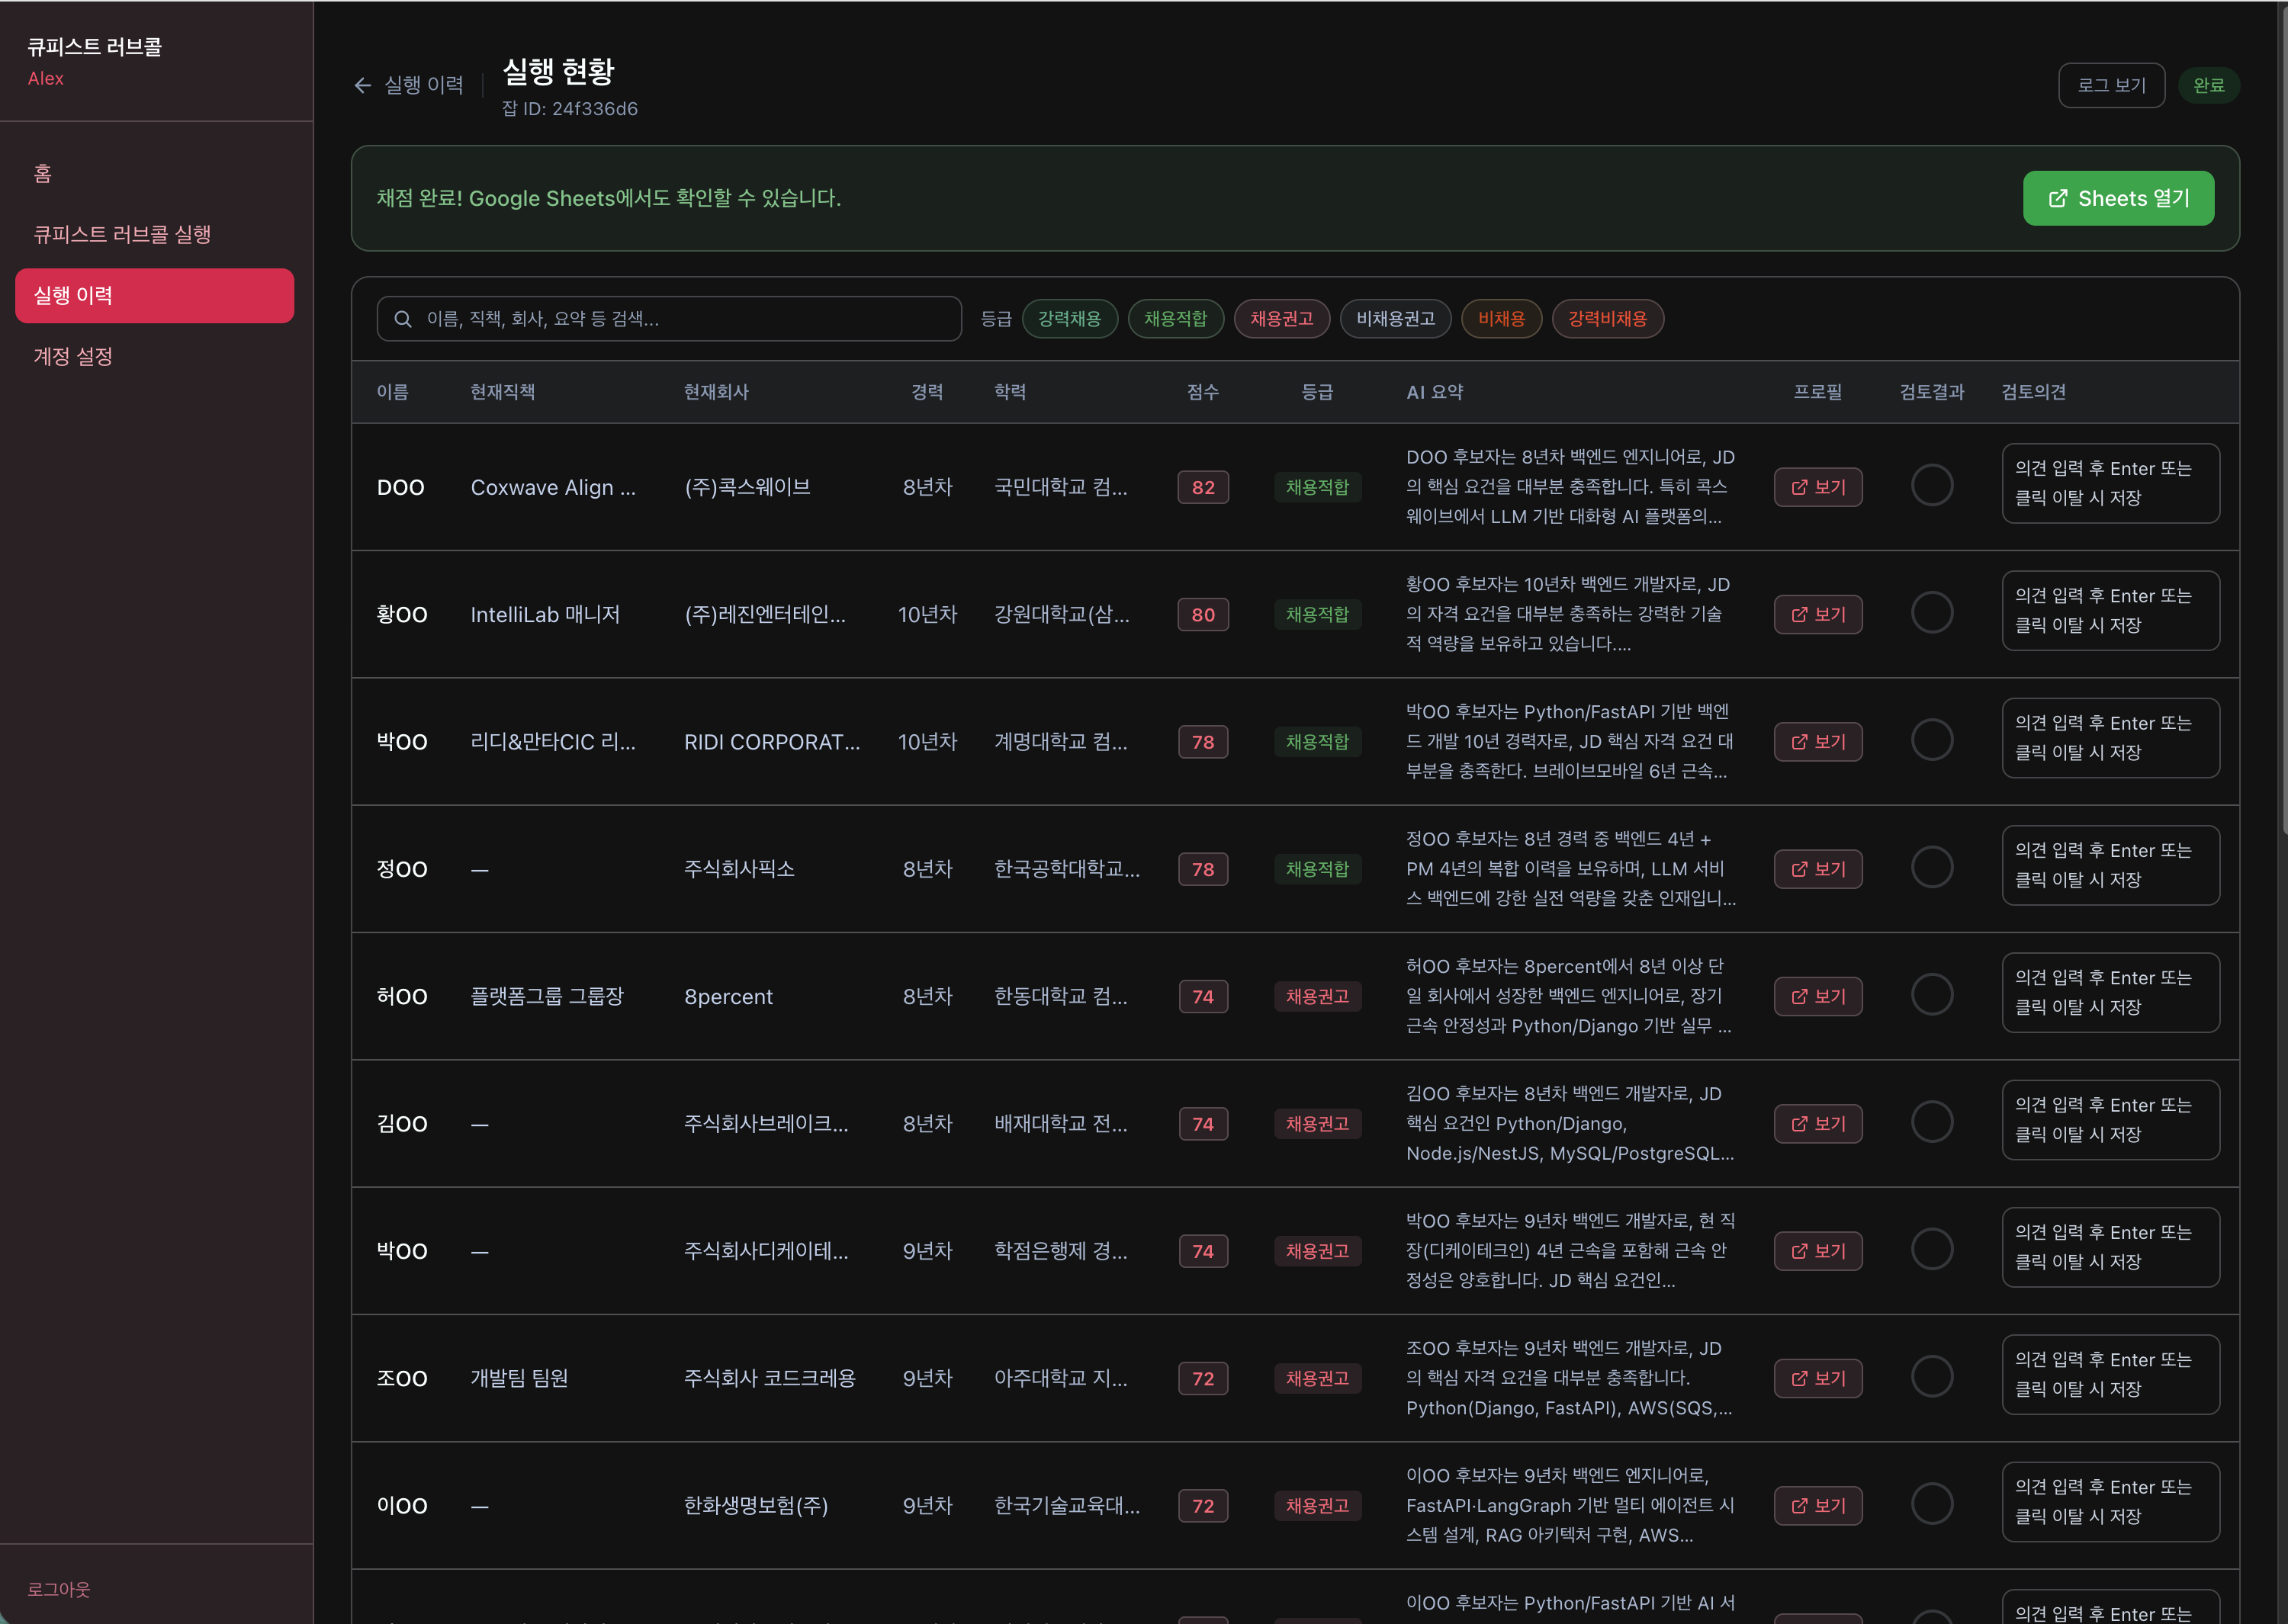Click the 이름 column header
Image resolution: width=2288 pixels, height=1624 pixels.
[392, 393]
